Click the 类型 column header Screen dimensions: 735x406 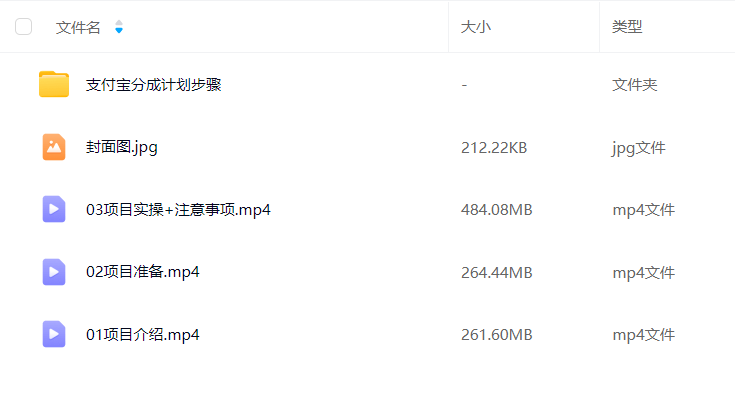pyautogui.click(x=627, y=27)
